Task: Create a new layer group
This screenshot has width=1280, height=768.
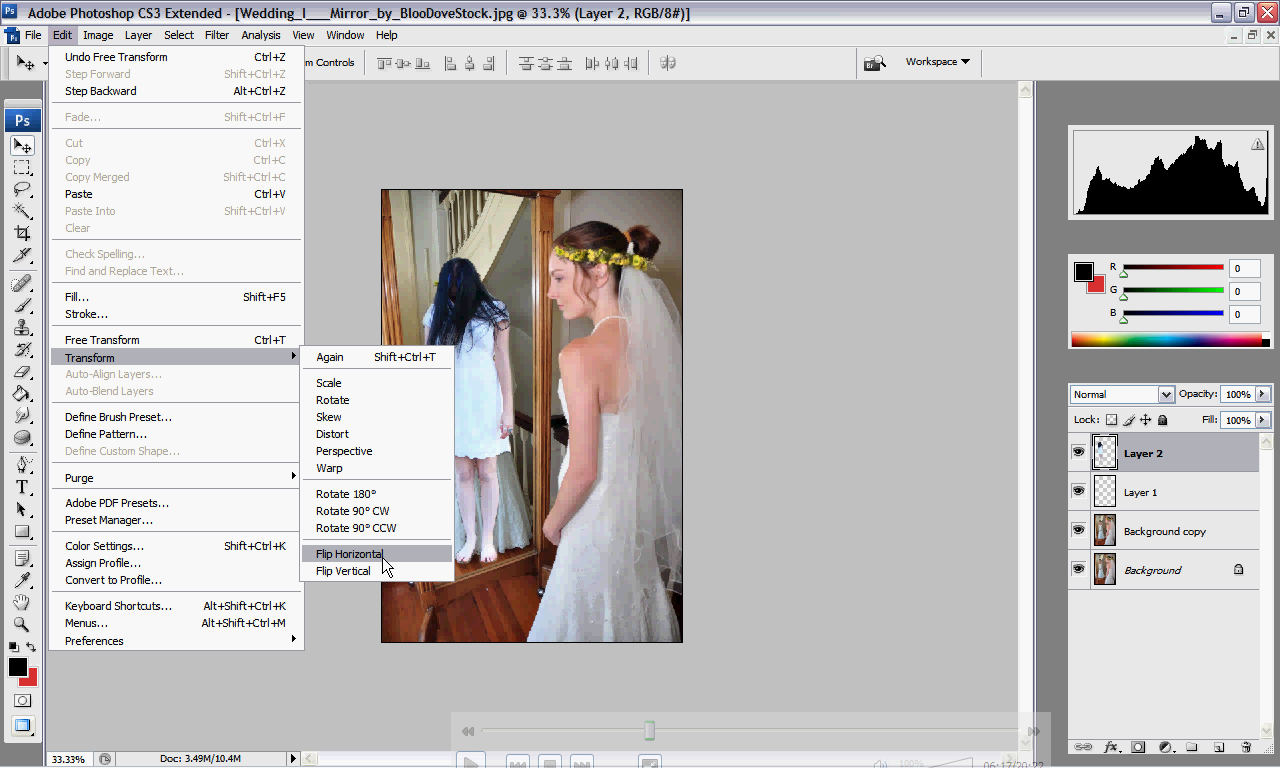Action: click(x=1192, y=747)
